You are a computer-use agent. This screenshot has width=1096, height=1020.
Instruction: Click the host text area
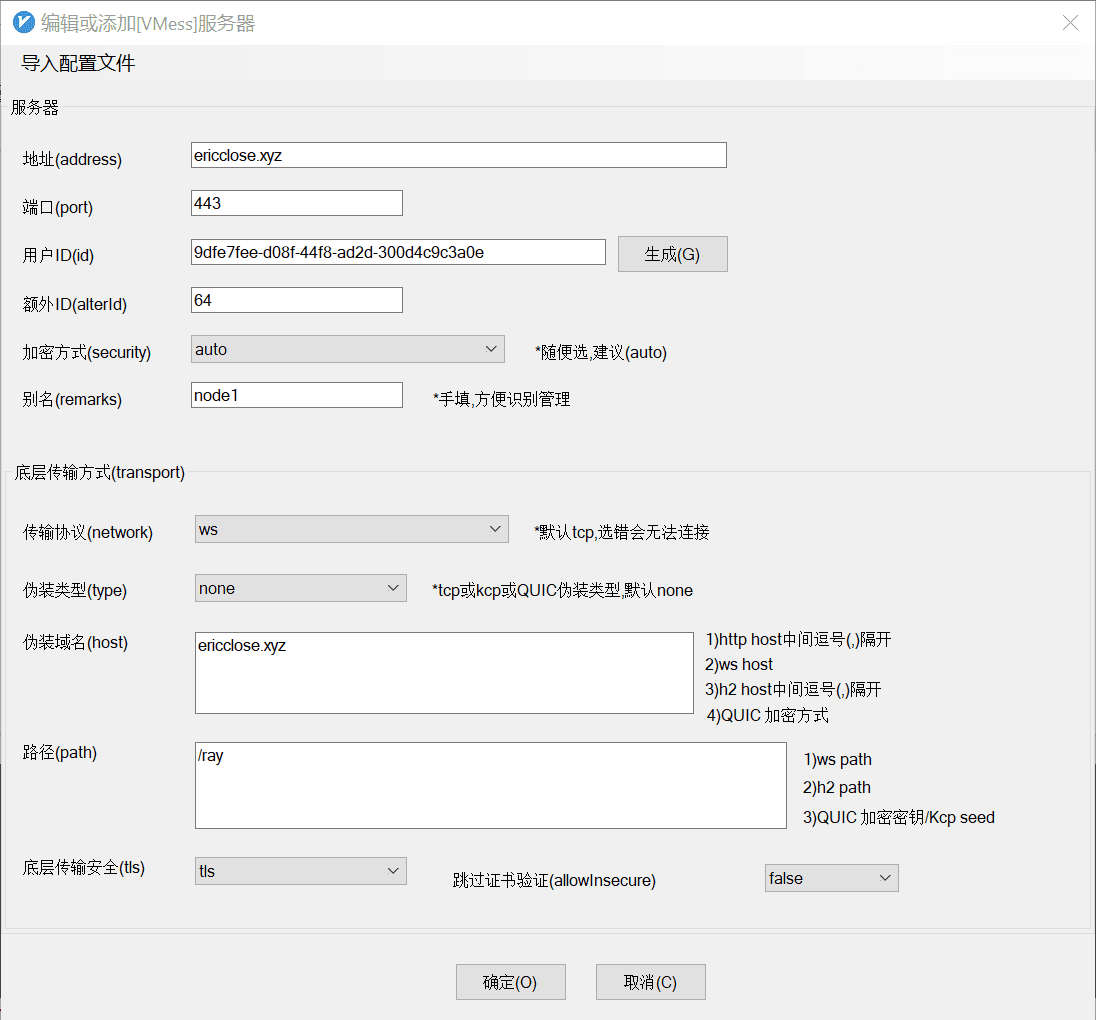(x=444, y=673)
